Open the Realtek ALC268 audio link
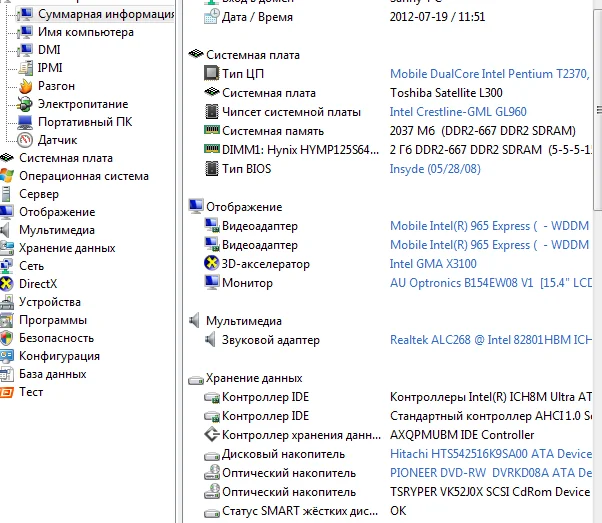Screen dimensions: 602x523 pos(491,340)
